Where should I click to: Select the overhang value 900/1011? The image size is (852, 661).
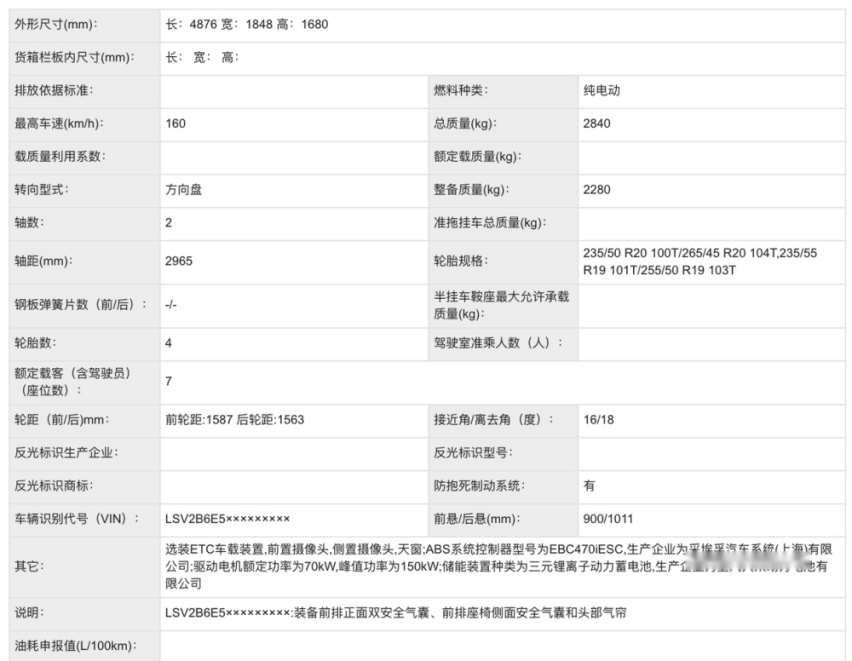608,519
